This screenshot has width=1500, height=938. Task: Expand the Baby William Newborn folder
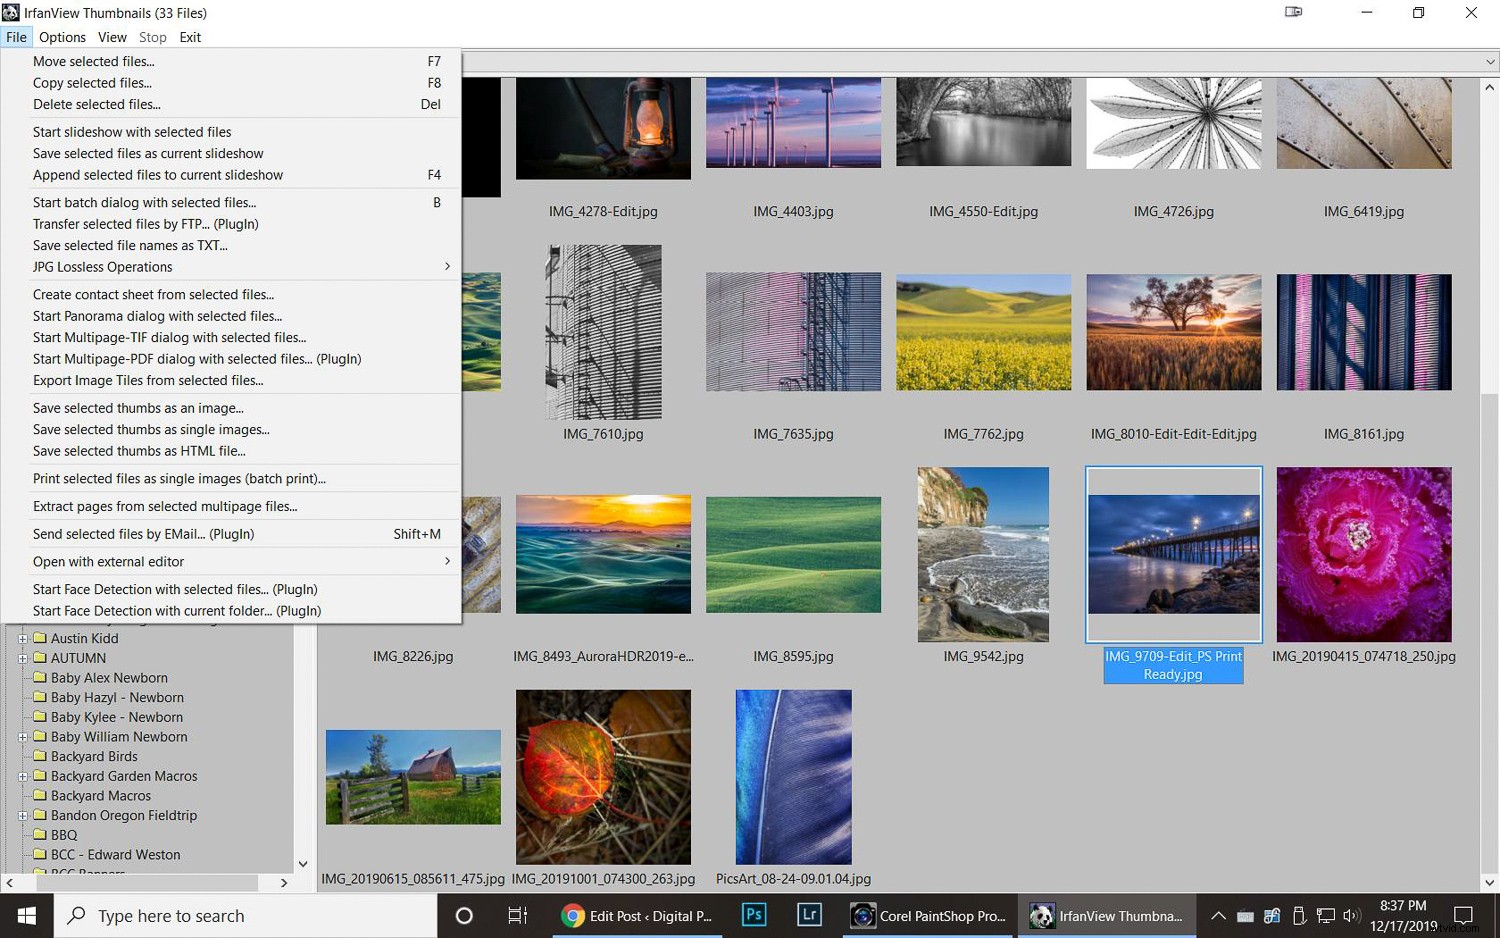tap(22, 737)
